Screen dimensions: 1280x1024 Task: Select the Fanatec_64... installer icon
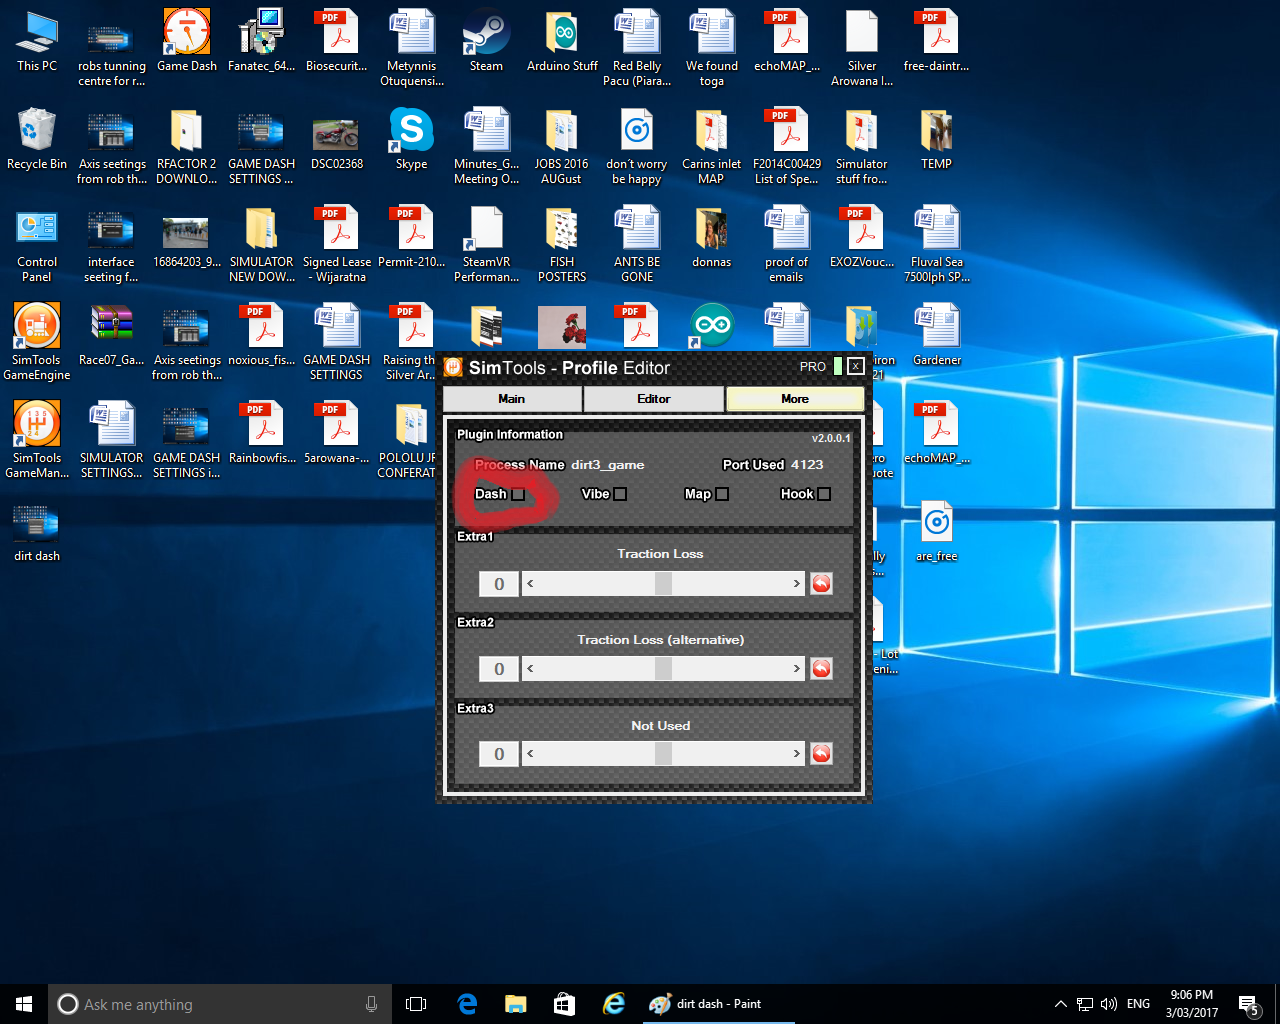pos(262,41)
